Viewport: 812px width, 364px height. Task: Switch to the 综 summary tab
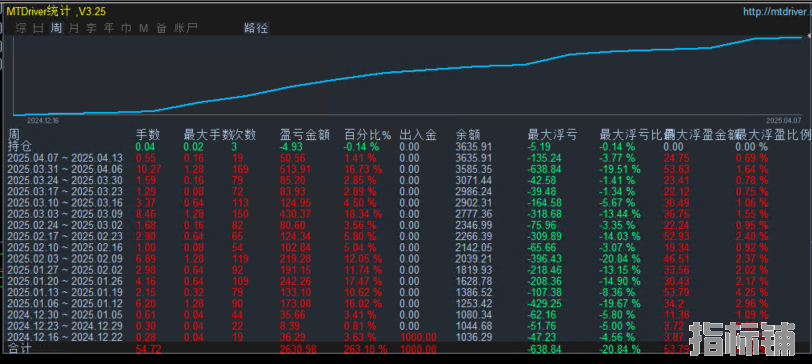click(21, 28)
